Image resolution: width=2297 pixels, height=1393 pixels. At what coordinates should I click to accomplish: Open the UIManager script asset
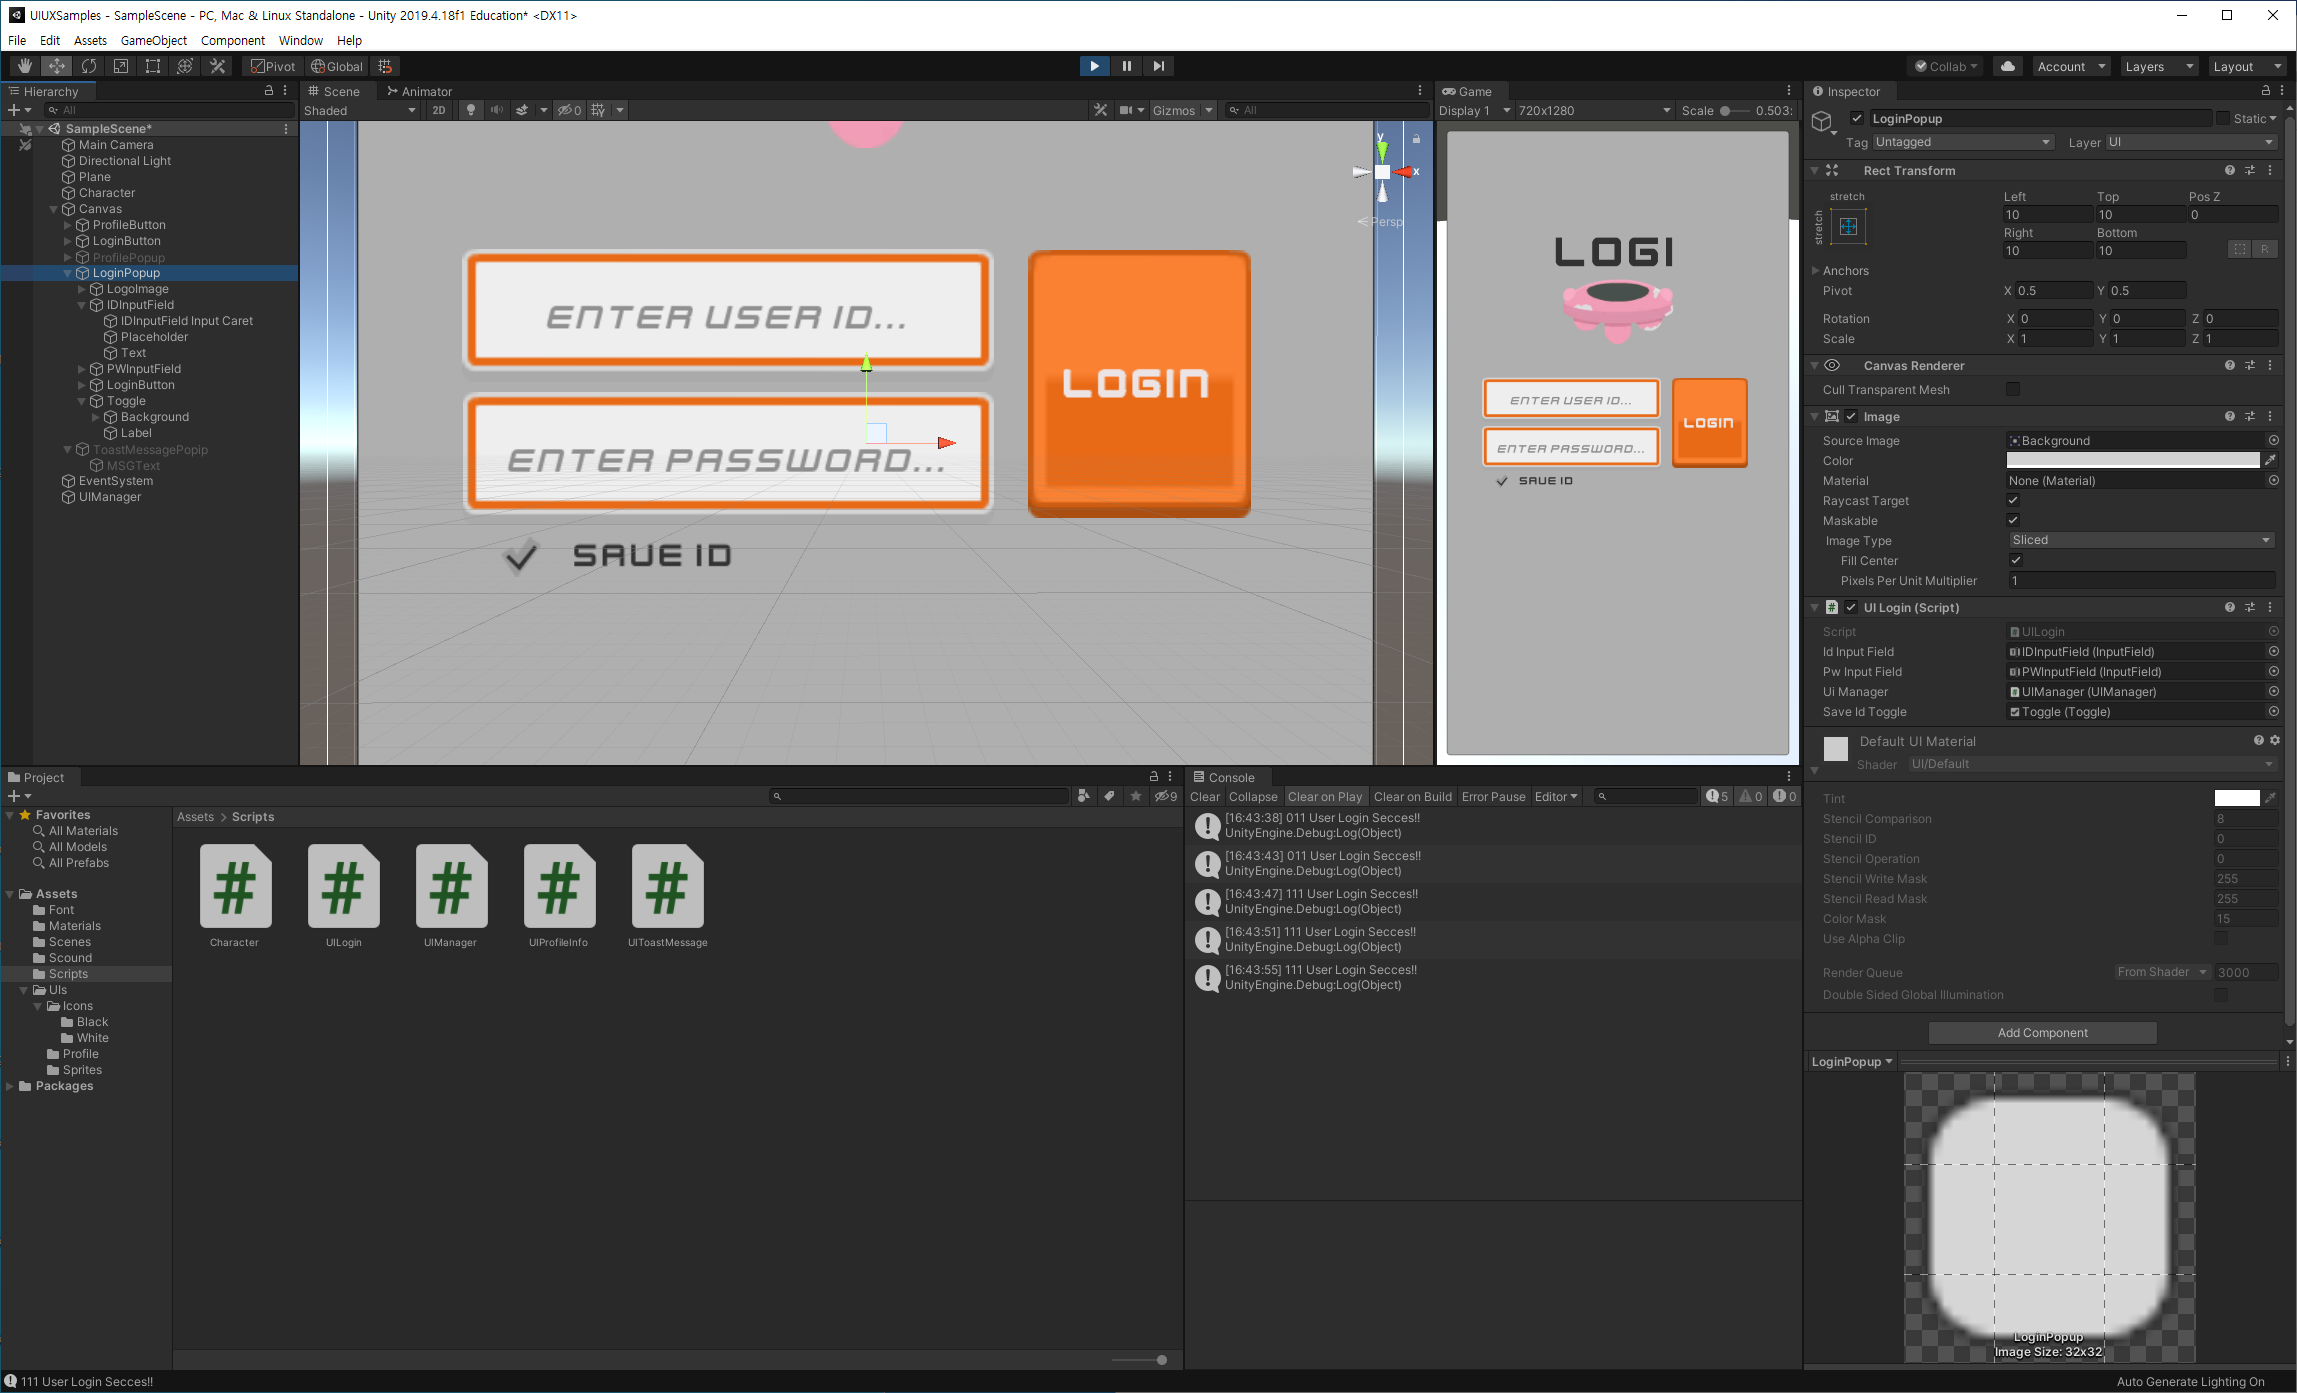pyautogui.click(x=450, y=888)
